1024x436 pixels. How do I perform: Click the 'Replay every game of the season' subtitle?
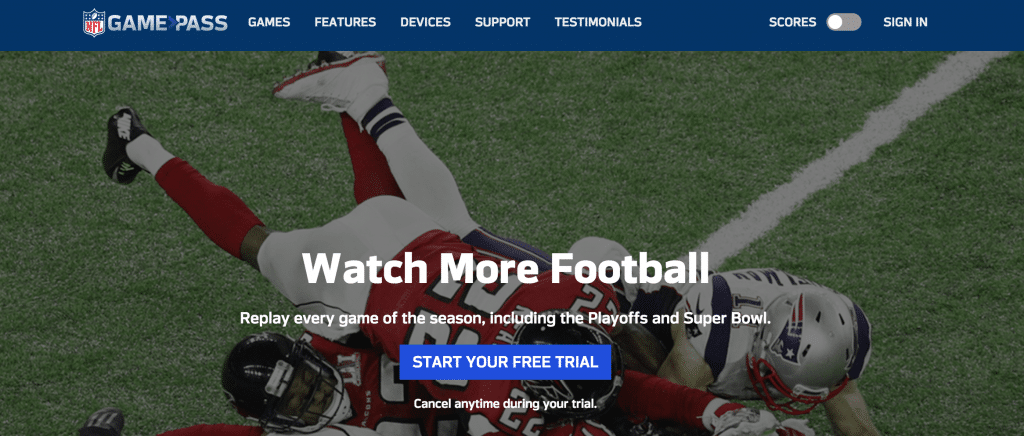[x=505, y=319]
